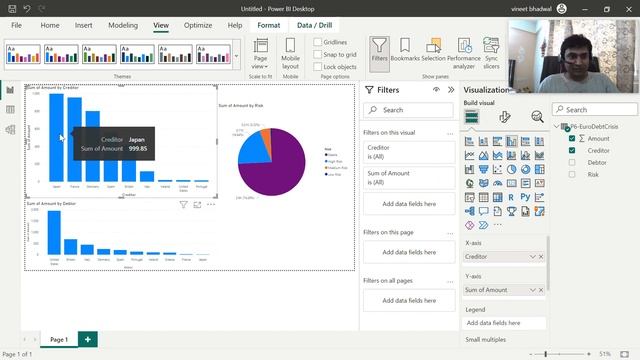
Task: Remove Creditor from the X-axis
Action: (x=541, y=257)
